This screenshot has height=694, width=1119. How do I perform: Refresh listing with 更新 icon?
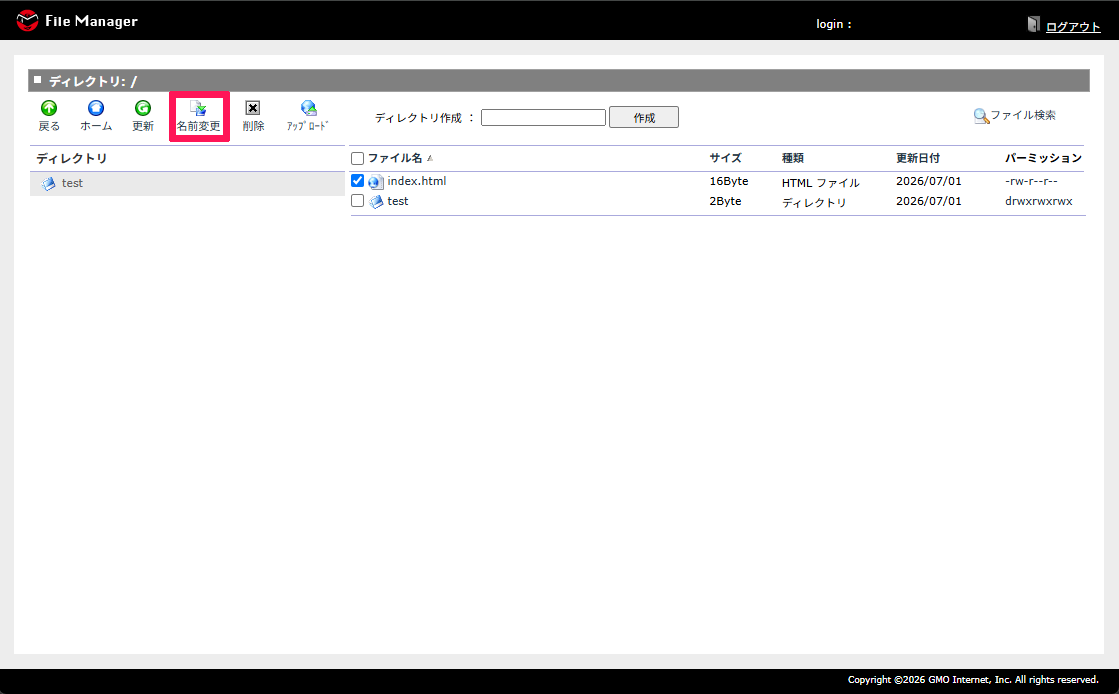143,108
